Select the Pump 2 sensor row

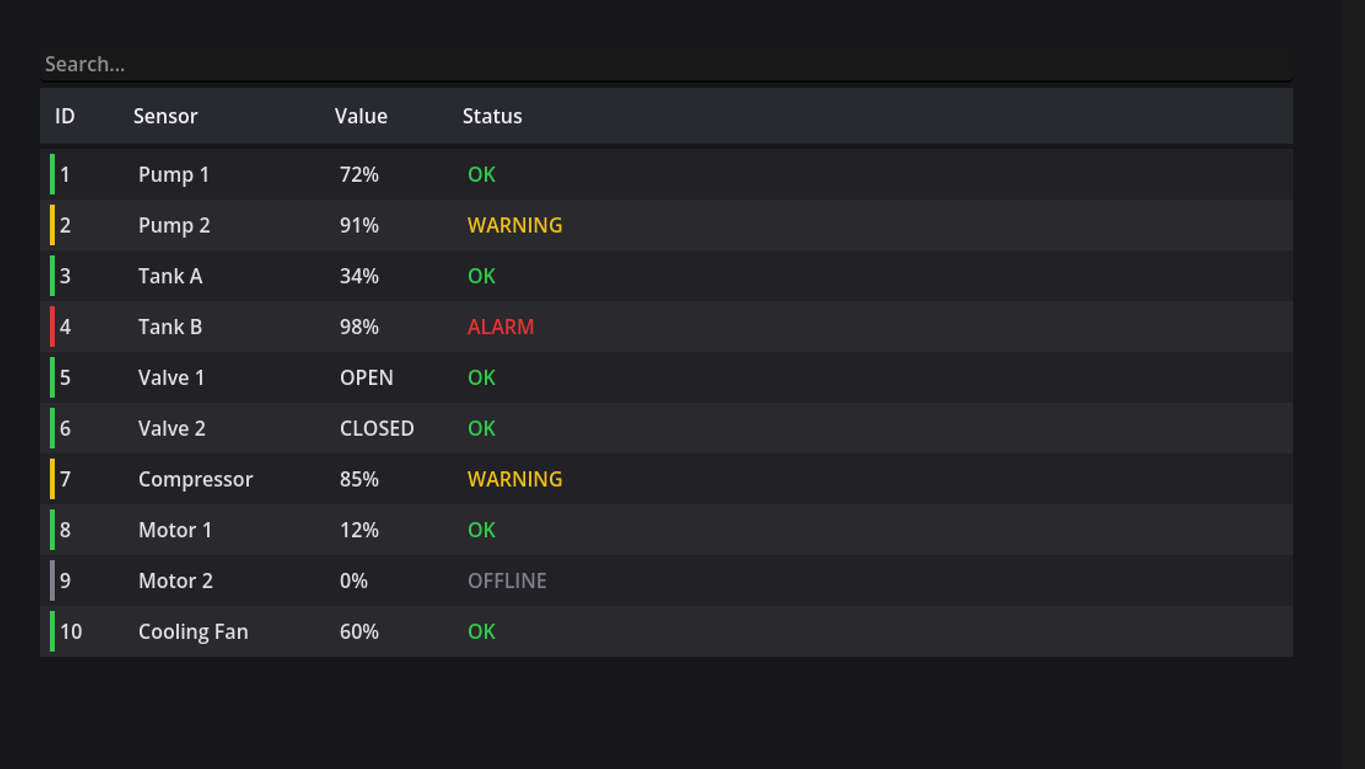pyautogui.click(x=666, y=225)
